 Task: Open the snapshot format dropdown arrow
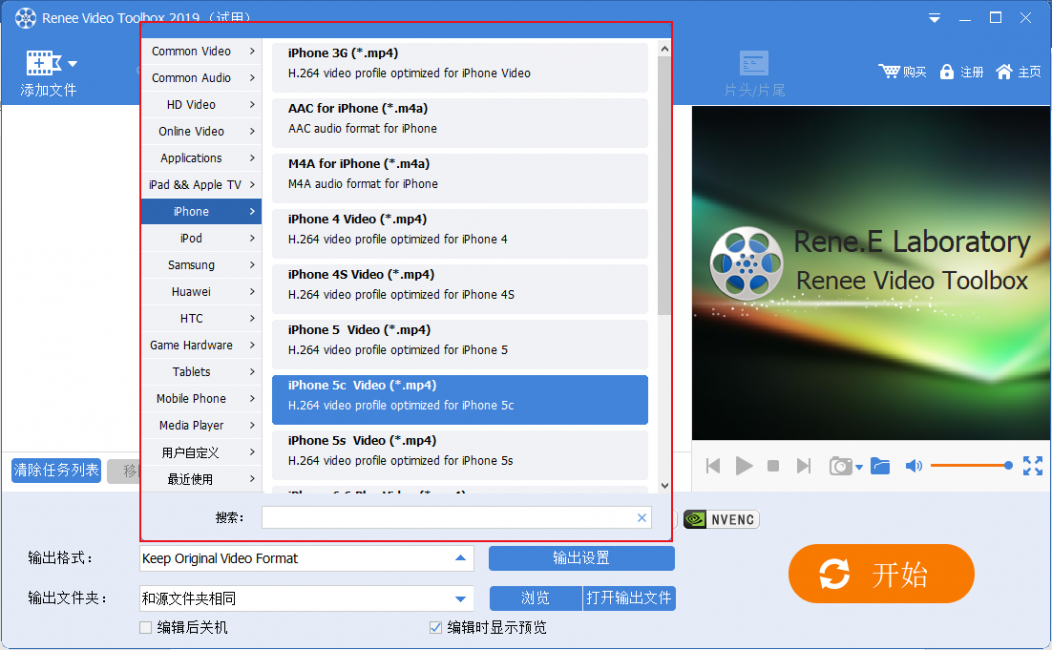click(x=859, y=468)
